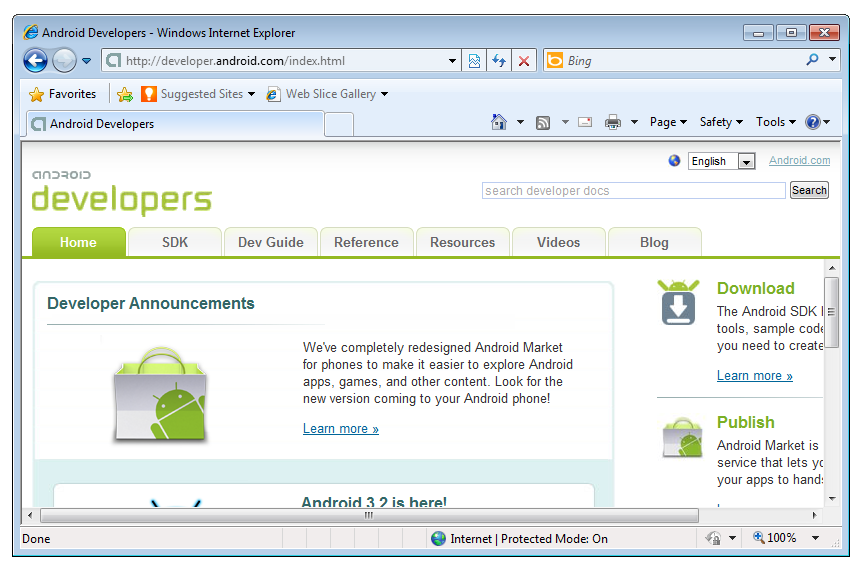Click the Download heading
Viewport: 862px width, 571px height.
[x=755, y=288]
